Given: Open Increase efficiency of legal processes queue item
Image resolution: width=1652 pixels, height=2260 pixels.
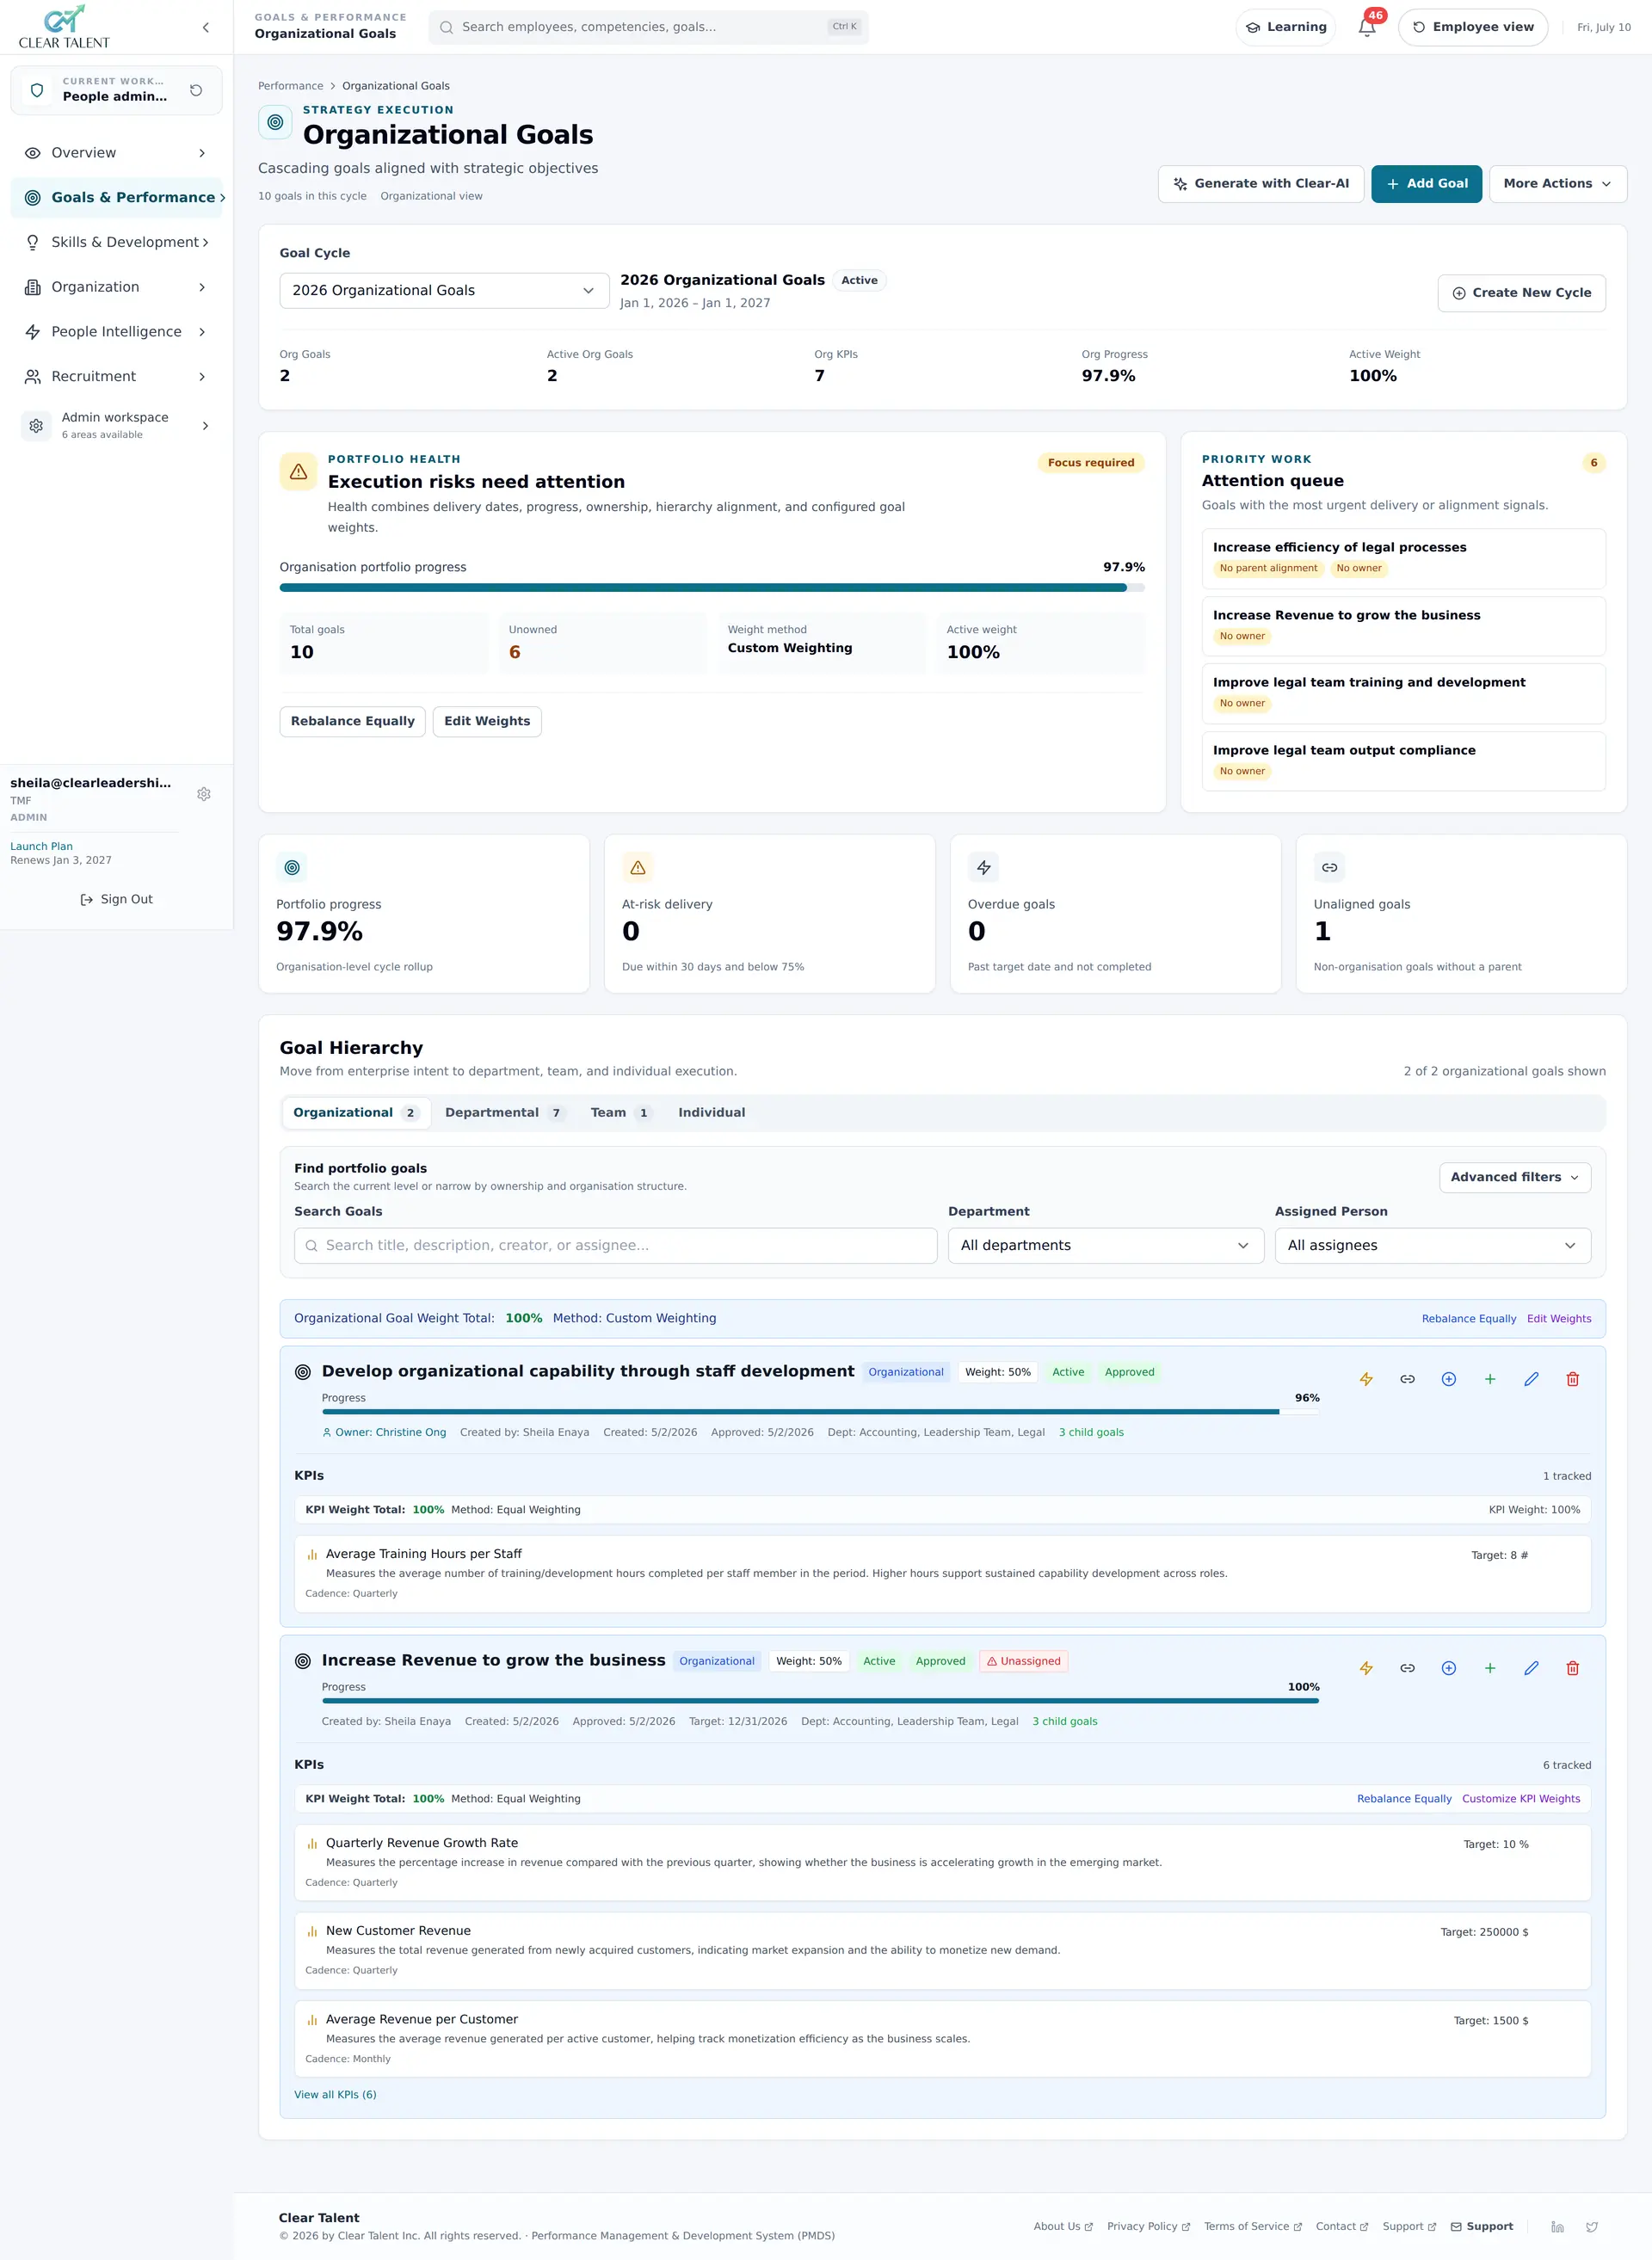Looking at the screenshot, I should tap(1403, 558).
